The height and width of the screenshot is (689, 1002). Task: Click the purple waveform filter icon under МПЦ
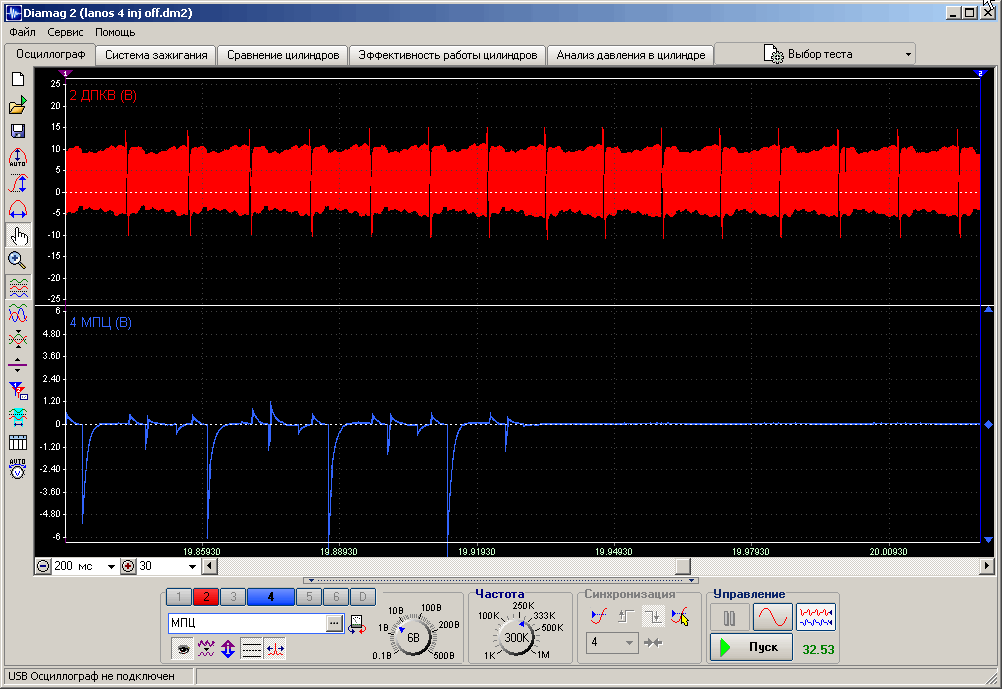click(206, 649)
